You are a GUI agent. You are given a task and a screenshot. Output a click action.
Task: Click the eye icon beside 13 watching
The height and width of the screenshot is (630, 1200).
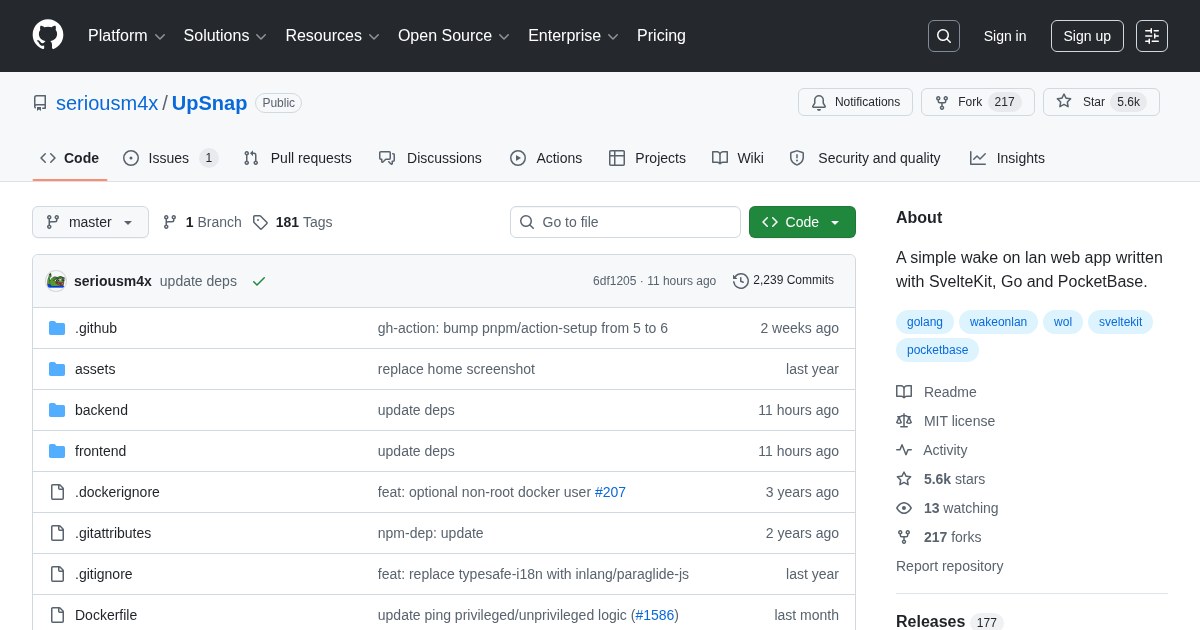pyautogui.click(x=904, y=508)
